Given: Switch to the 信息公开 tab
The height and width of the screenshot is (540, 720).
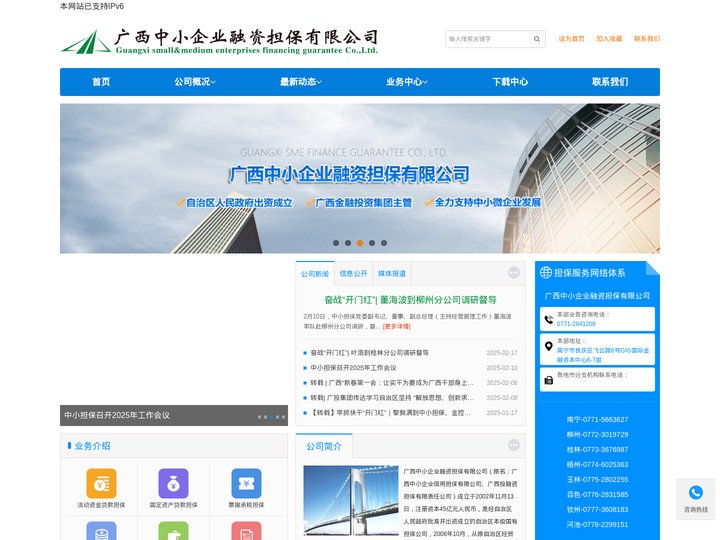Looking at the screenshot, I should coord(353,274).
